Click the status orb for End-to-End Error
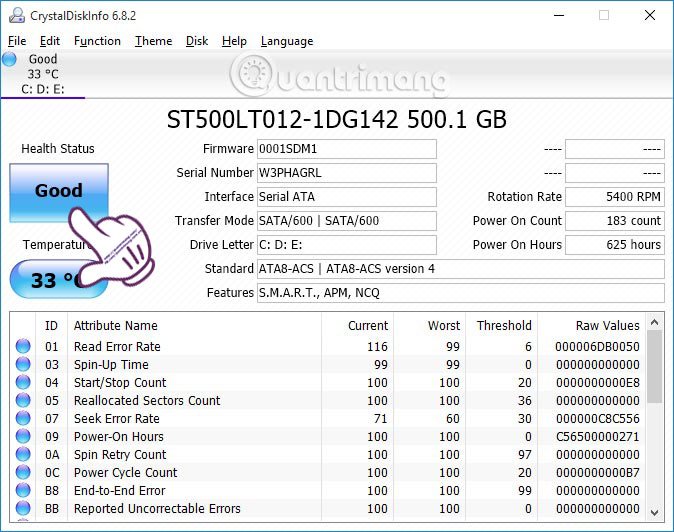The image size is (674, 532). point(23,490)
